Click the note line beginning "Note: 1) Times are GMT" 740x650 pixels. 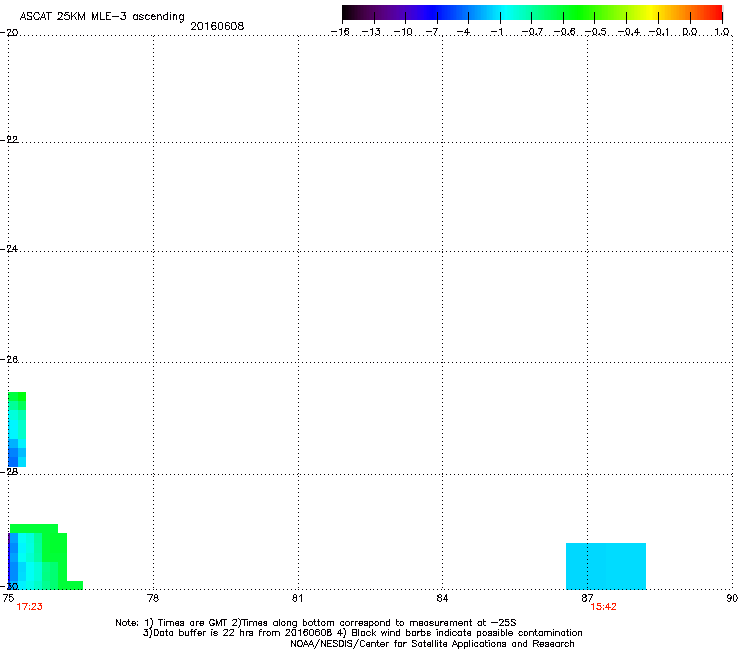[x=316, y=623]
